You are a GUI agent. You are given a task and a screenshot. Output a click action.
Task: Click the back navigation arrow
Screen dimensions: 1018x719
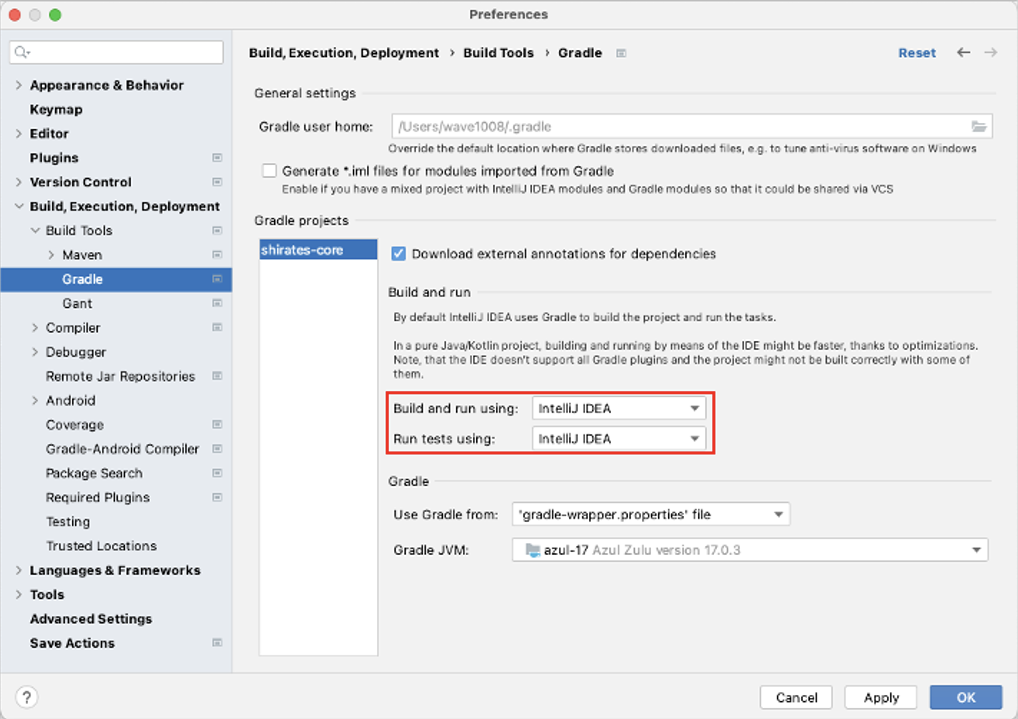(x=963, y=53)
